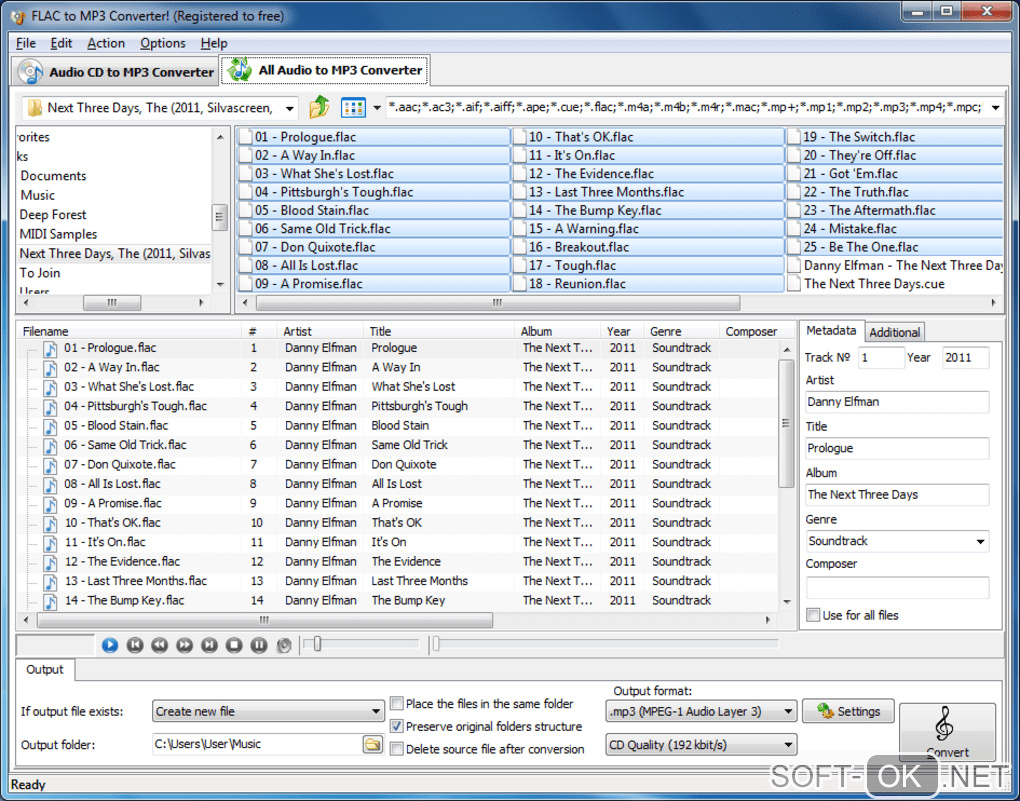Check Use for all files box
The width and height of the screenshot is (1020, 801).
[x=813, y=615]
